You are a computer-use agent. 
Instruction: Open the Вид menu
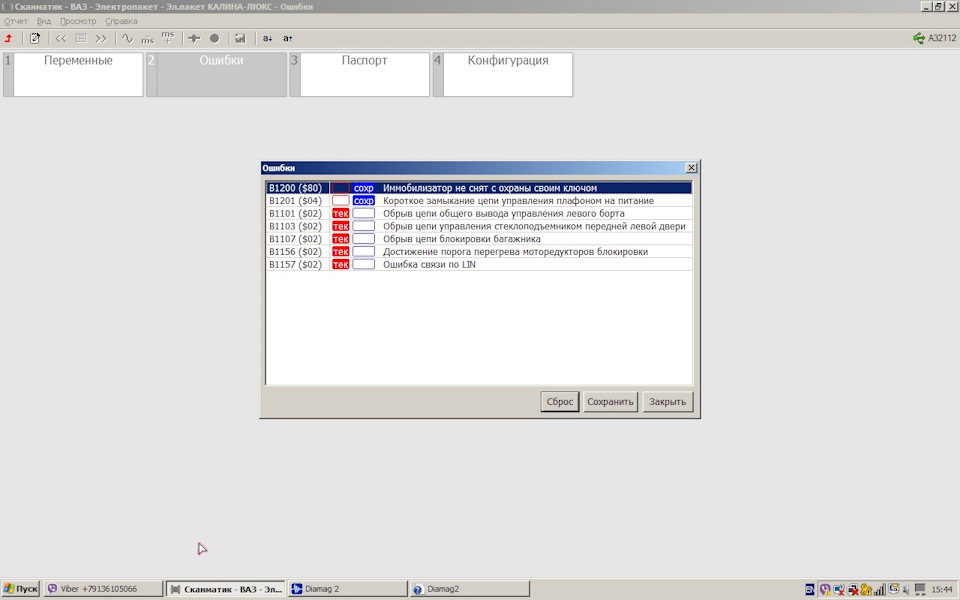(43, 21)
